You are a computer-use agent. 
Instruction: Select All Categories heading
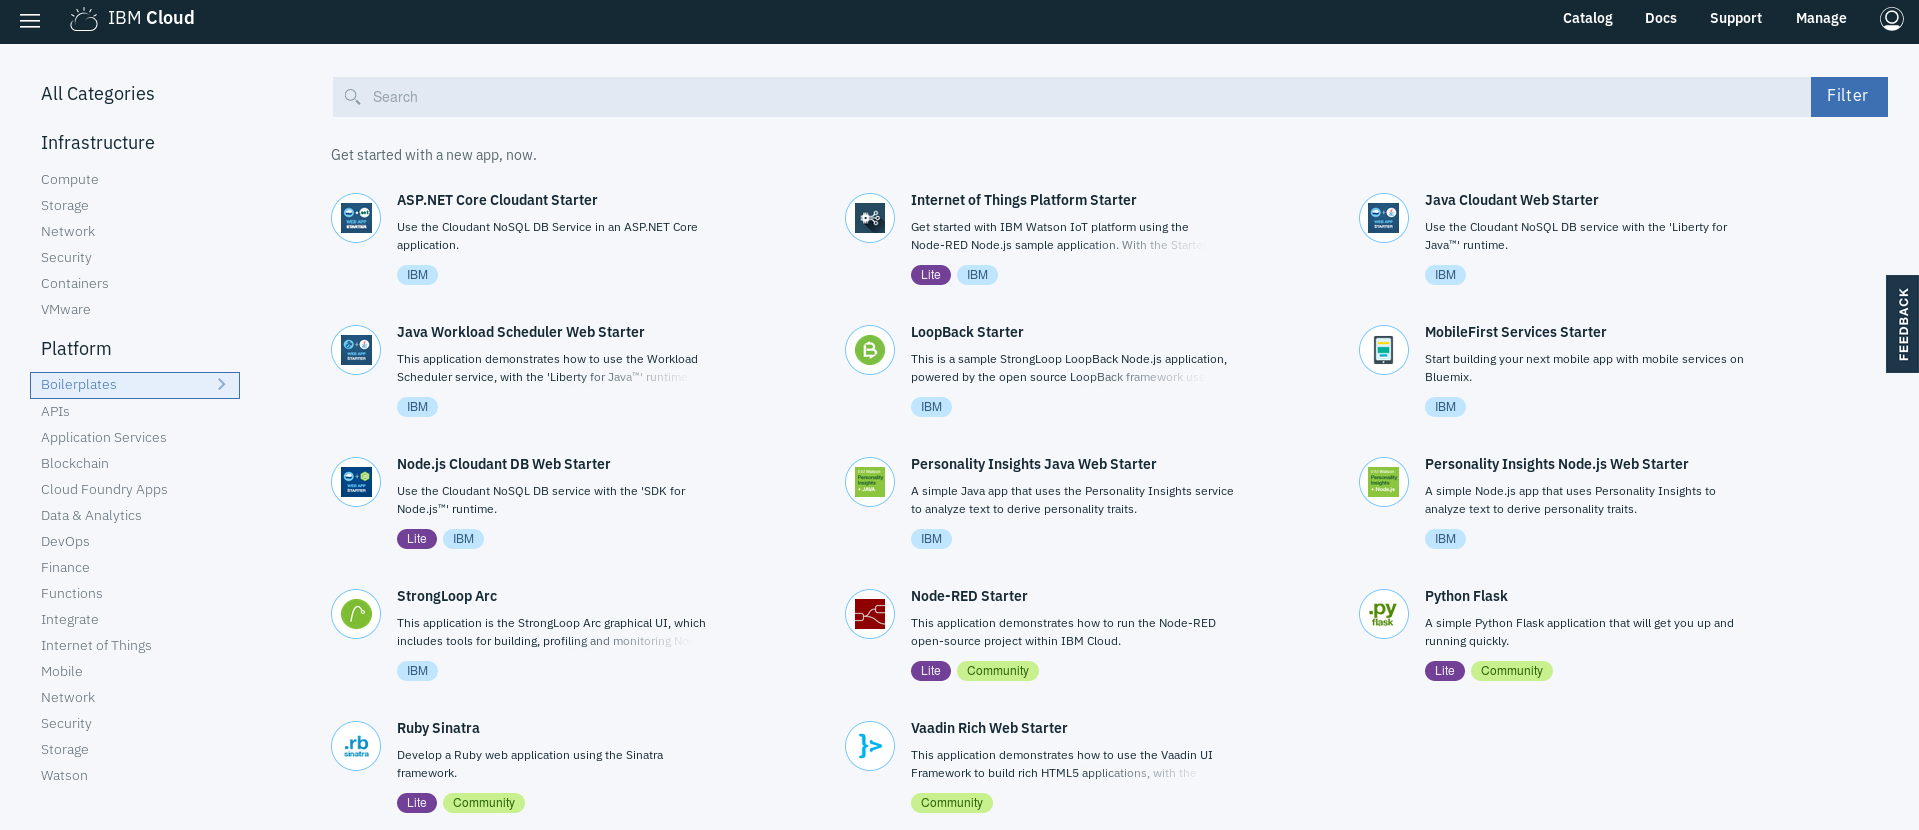tap(98, 94)
